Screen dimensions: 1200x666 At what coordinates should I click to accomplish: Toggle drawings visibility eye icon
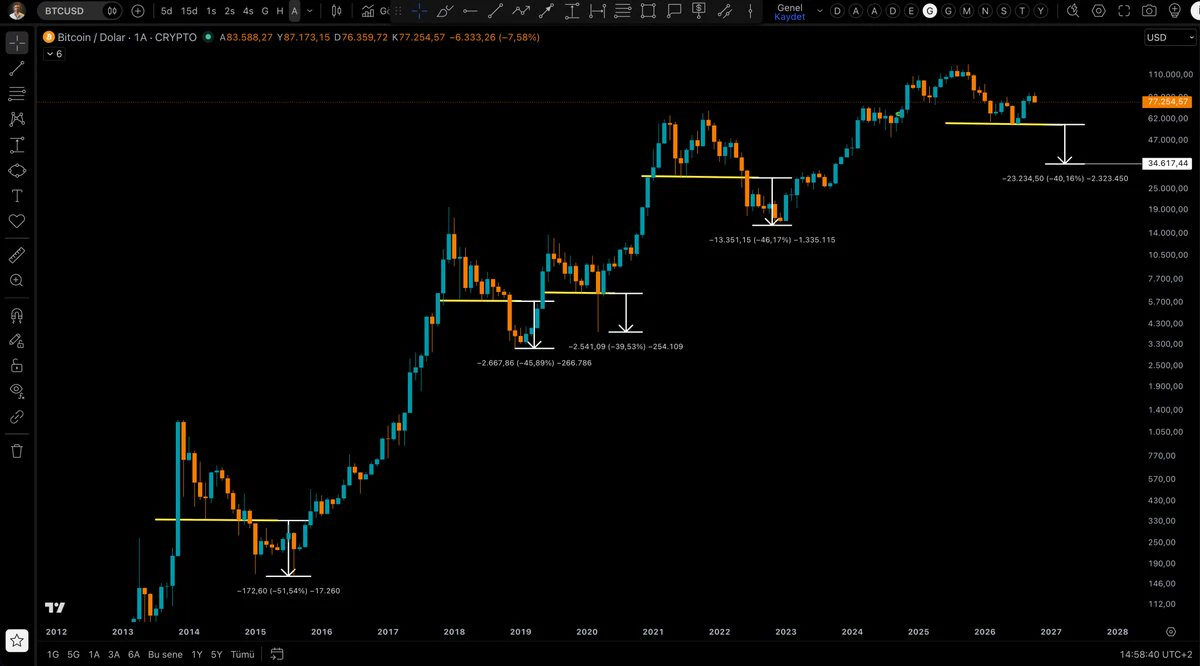click(17, 391)
